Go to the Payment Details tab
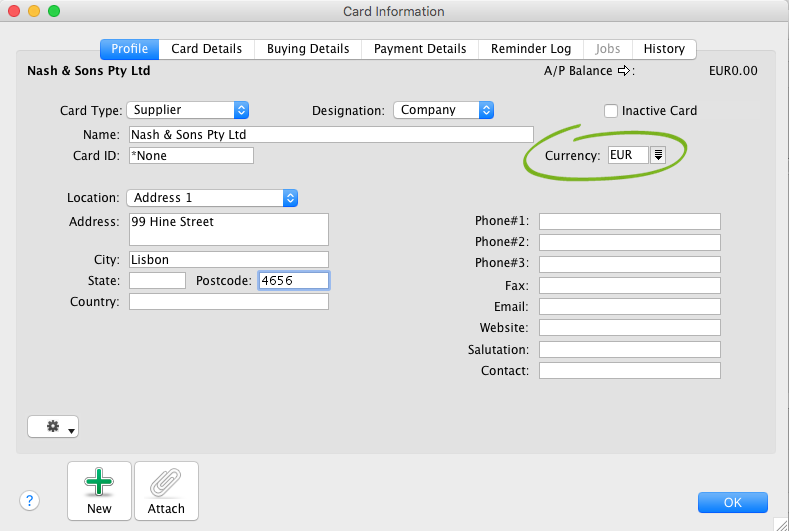Screen dimensions: 789x531 coord(420,49)
